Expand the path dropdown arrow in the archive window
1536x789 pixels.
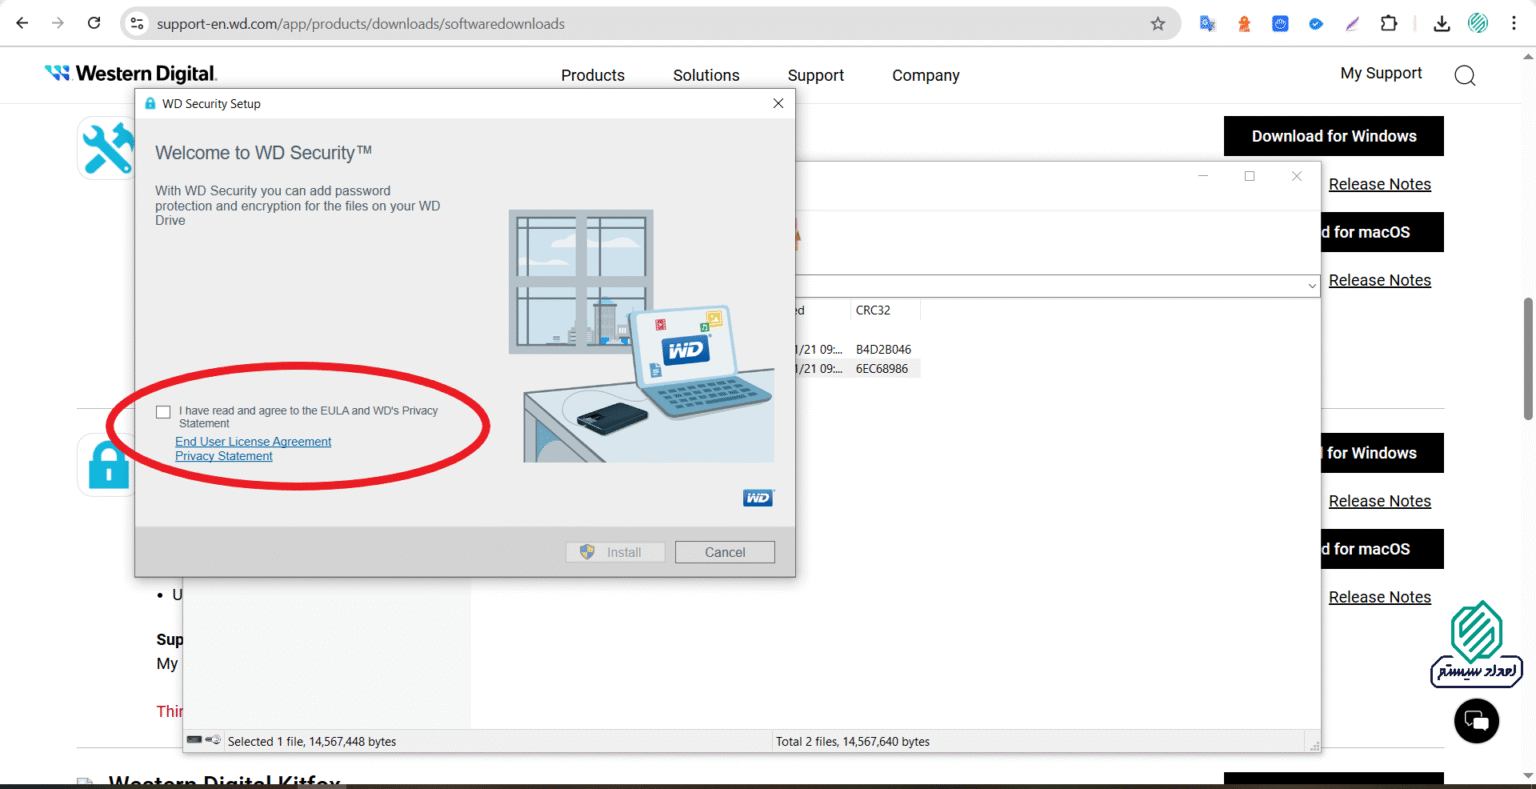click(1312, 286)
